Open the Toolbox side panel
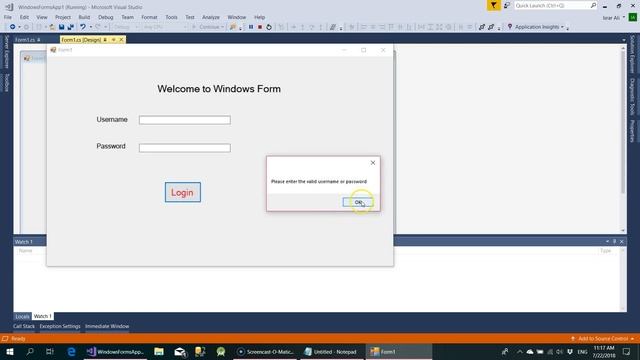640x360 pixels. coord(6,83)
